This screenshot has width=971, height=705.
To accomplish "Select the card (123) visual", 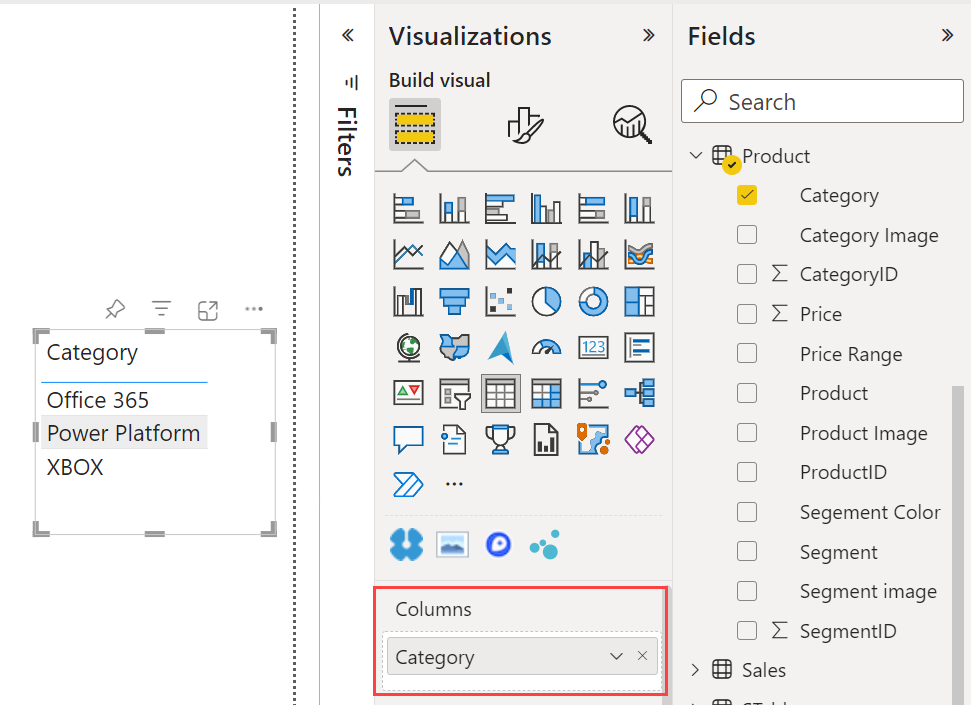I will coord(593,347).
